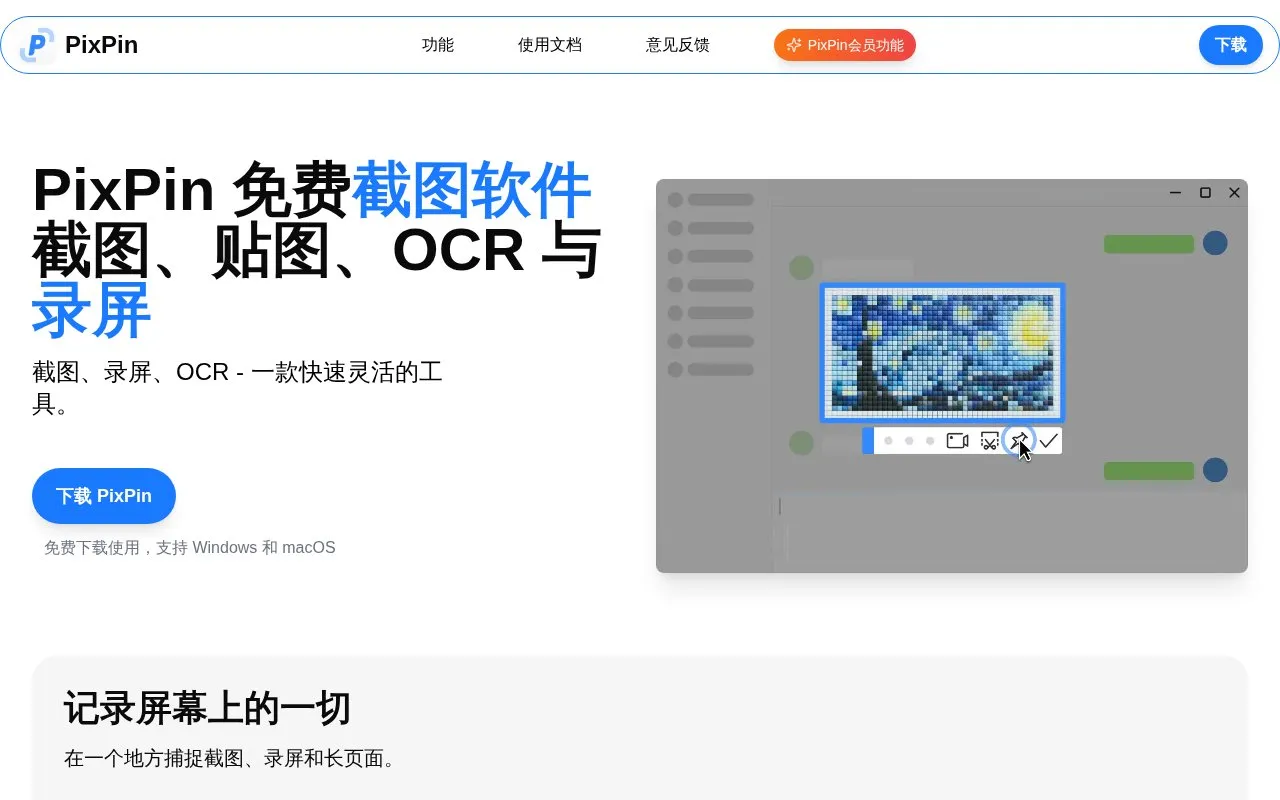Click subtitle 截图、录屏、OCR - 一款快速灵活的工具
Image resolution: width=1280 pixels, height=800 pixels.
pos(237,388)
